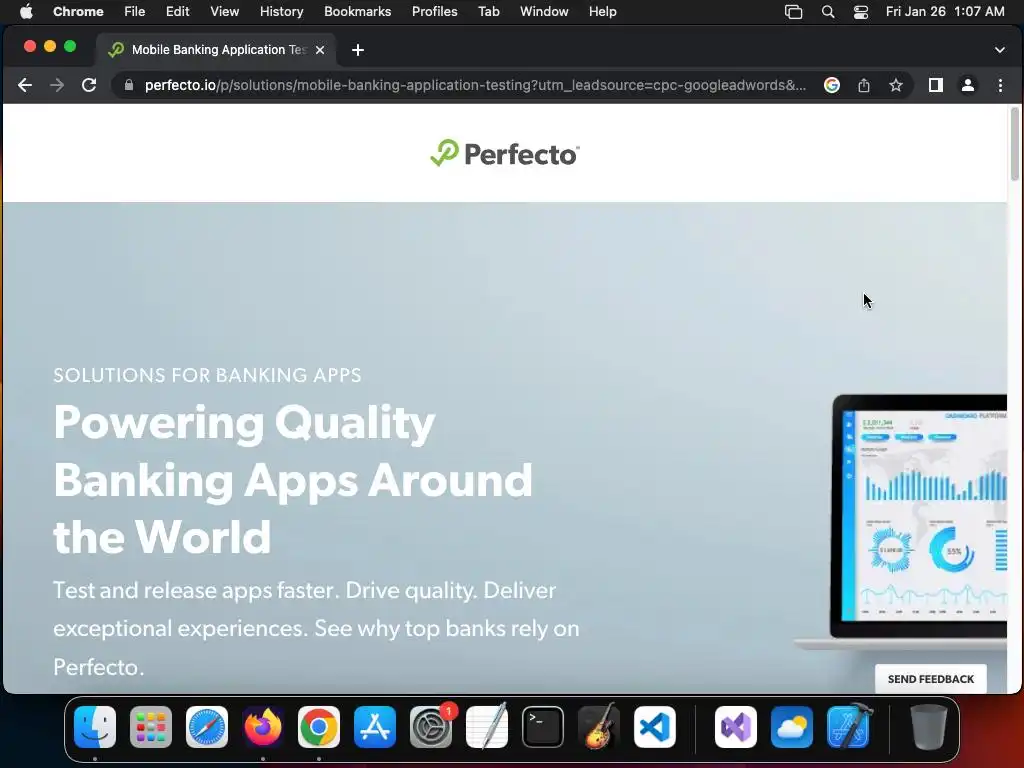Open the Profiles menu
Screen dimensions: 1024x768
click(x=434, y=11)
